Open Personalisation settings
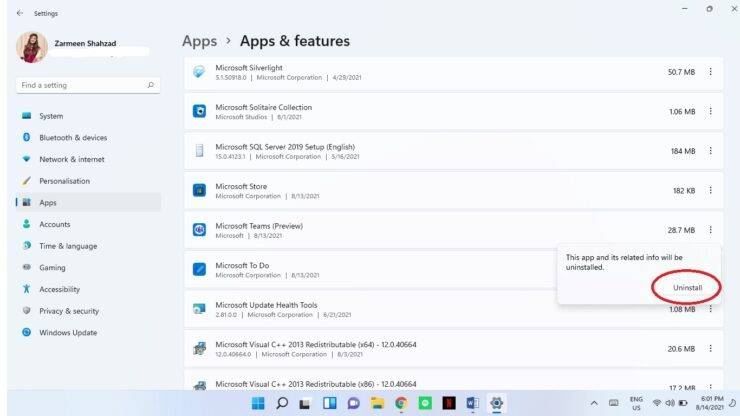The height and width of the screenshot is (416, 740). 88,181
